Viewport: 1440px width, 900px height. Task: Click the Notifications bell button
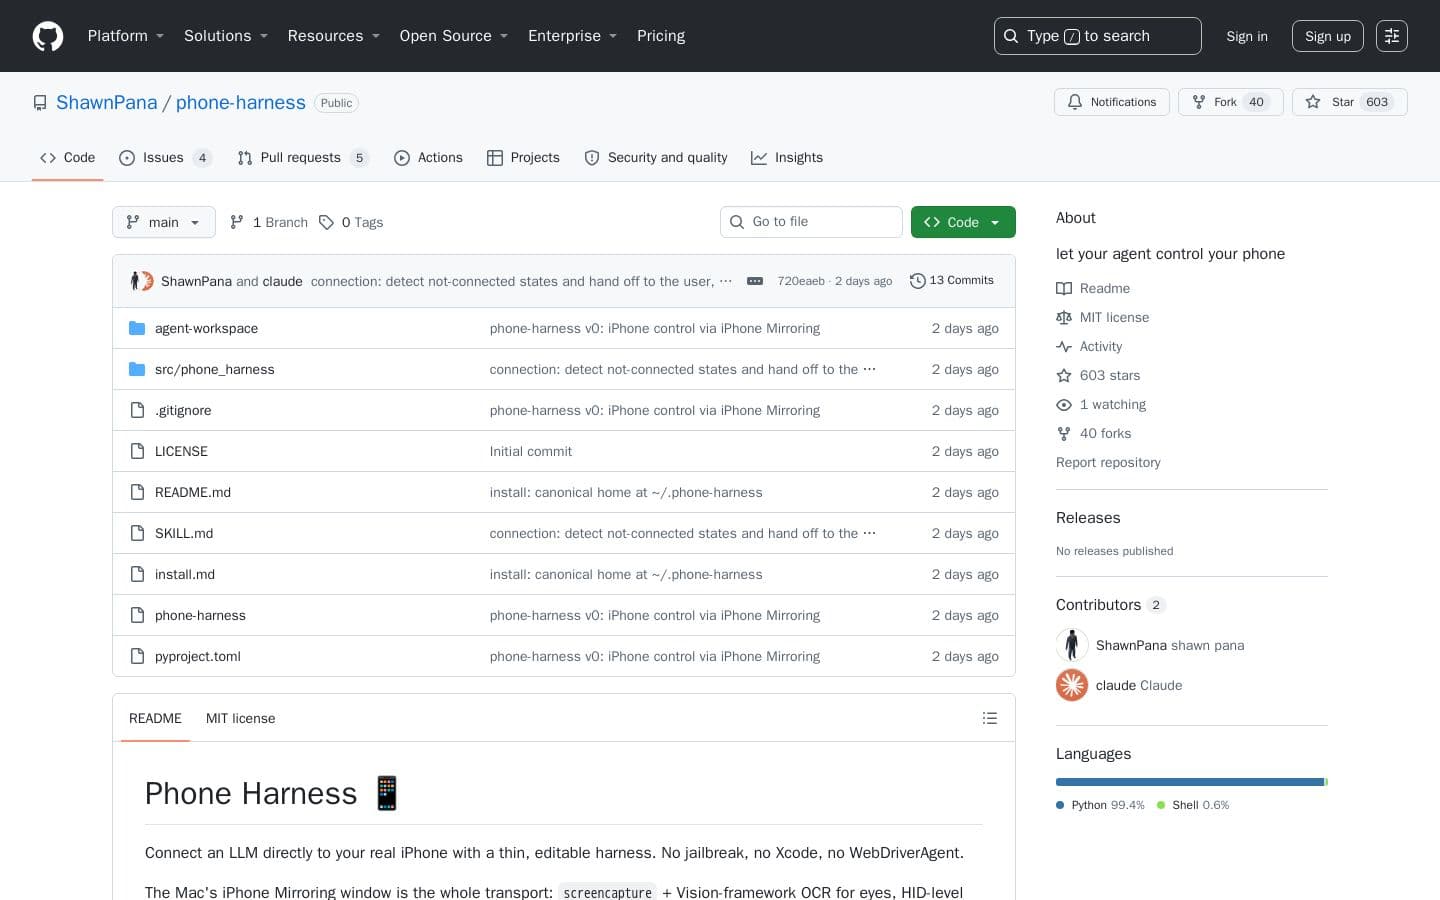pos(1111,102)
